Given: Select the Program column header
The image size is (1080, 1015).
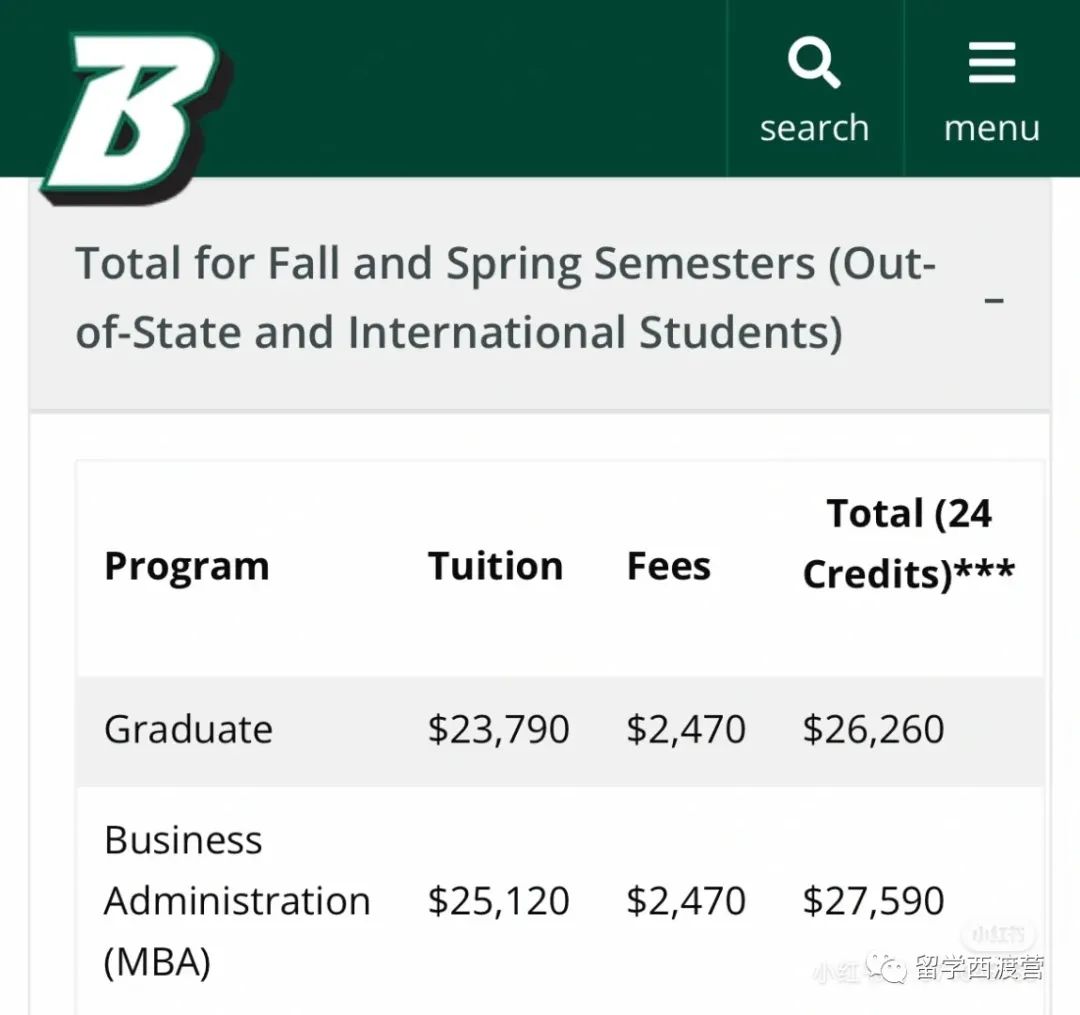Looking at the screenshot, I should (187, 567).
